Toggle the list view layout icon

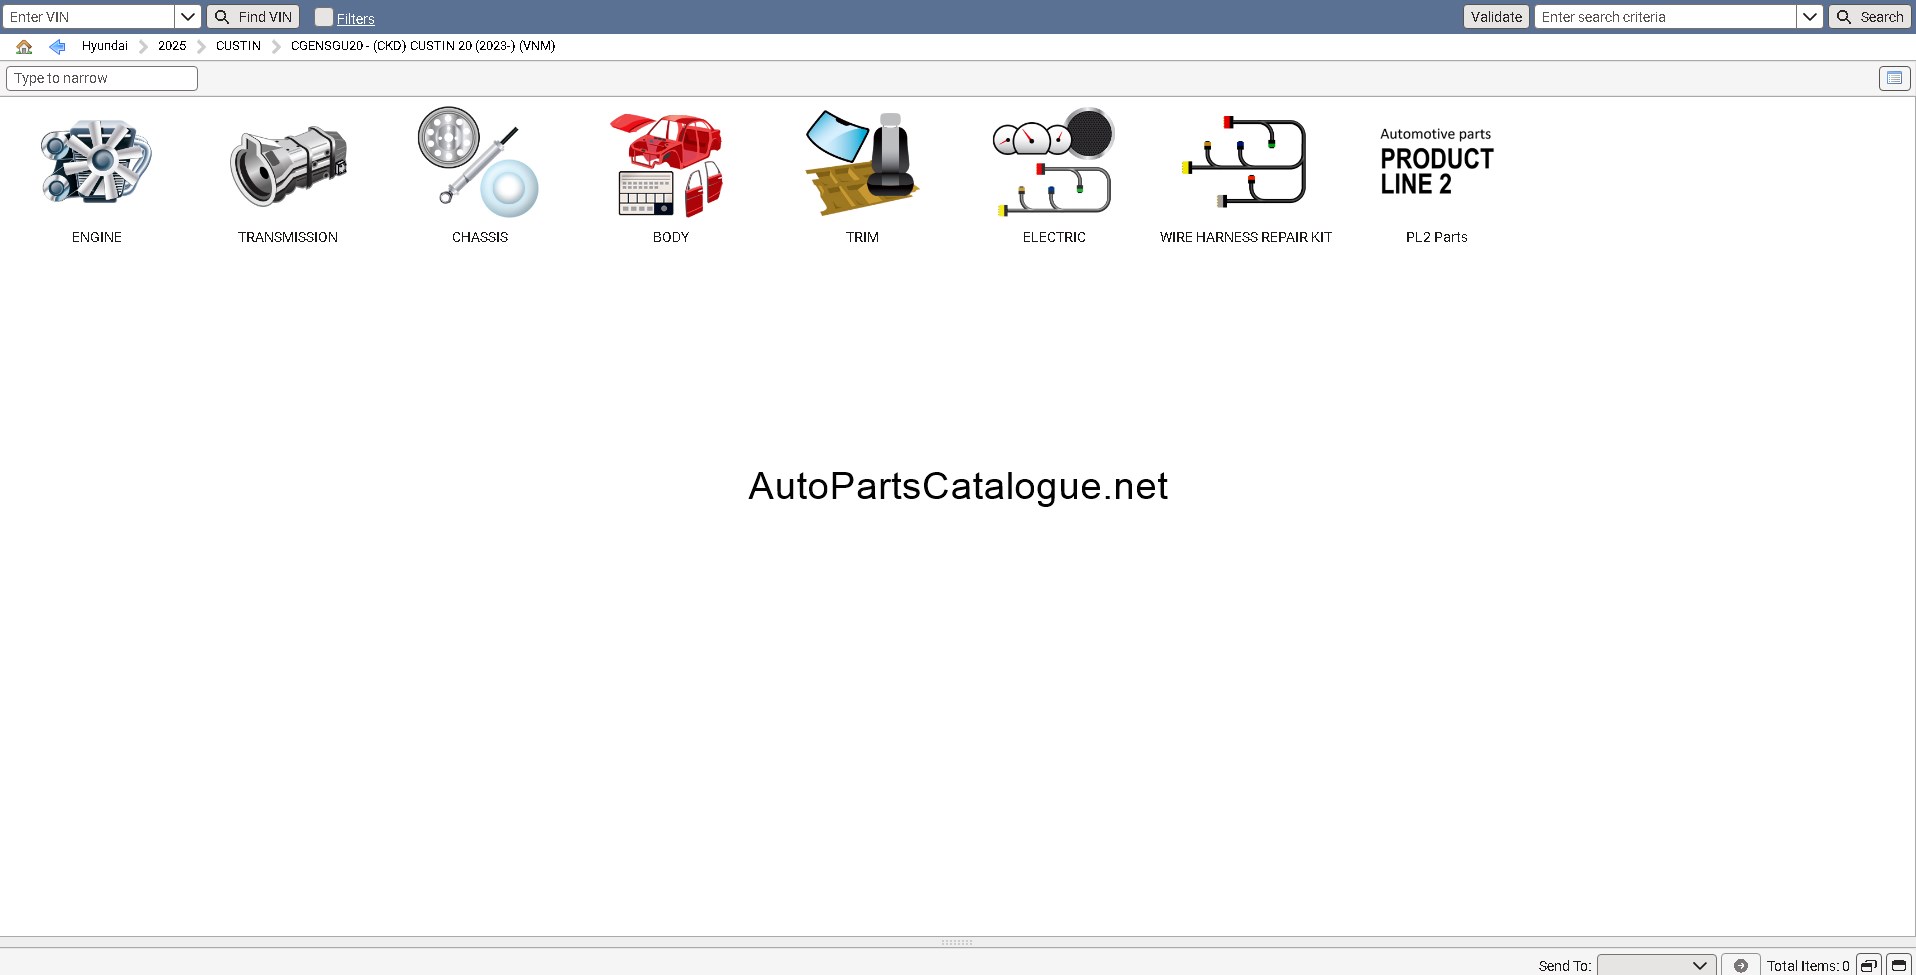click(1894, 78)
